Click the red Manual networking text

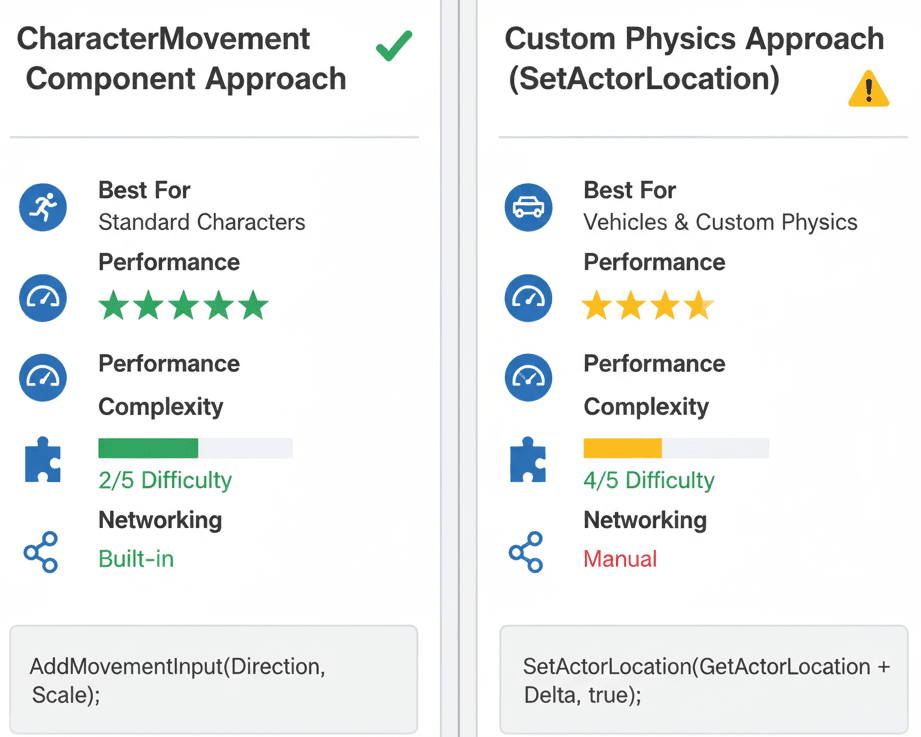(x=620, y=559)
